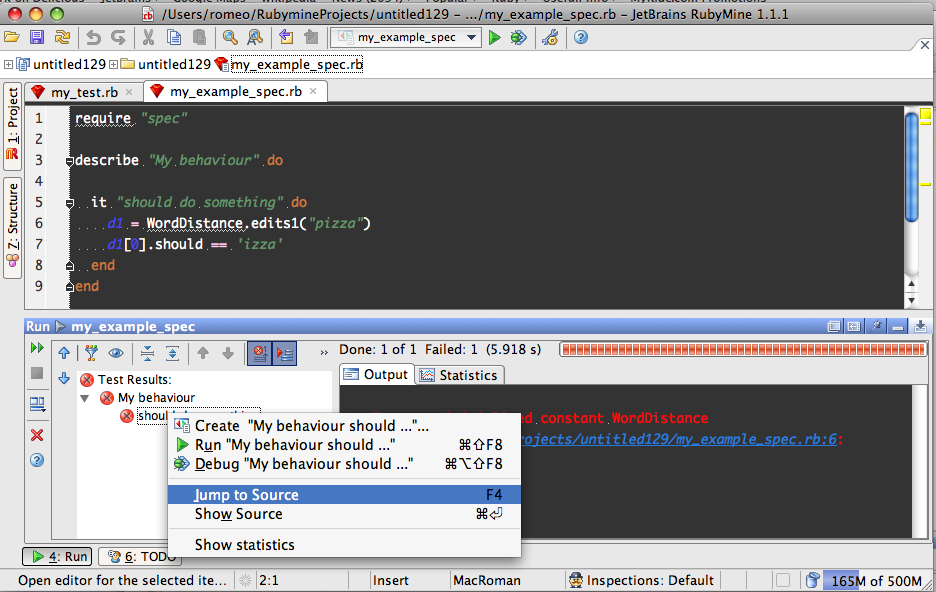This screenshot has height=592, width=936.
Task: Toggle the Hide Passed filter funnel icon
Action: [x=91, y=353]
